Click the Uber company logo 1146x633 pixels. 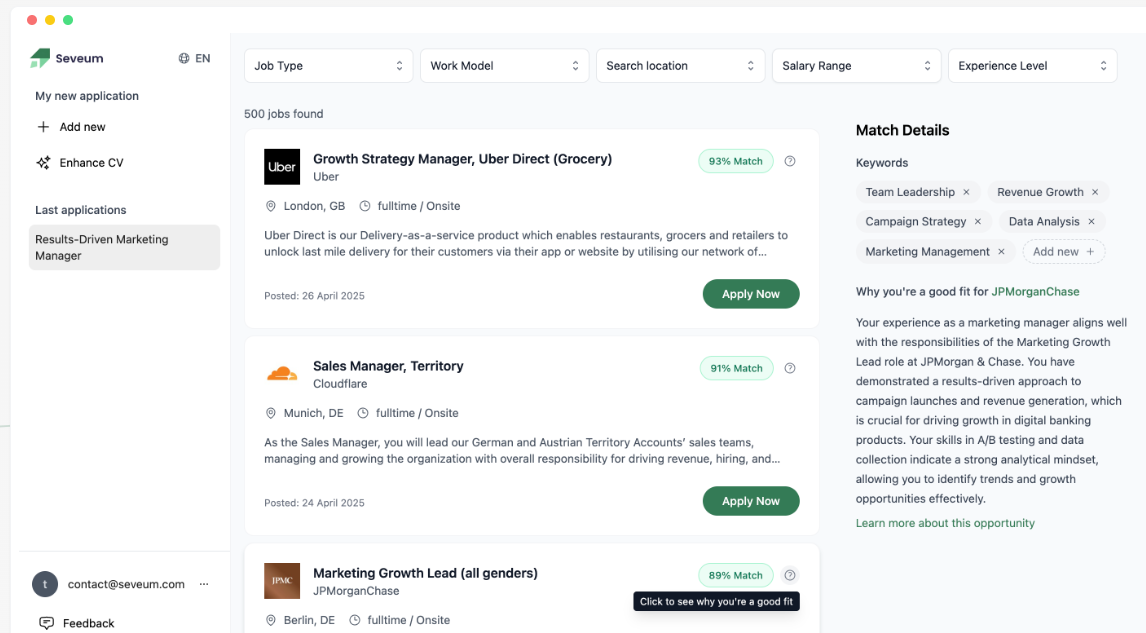(282, 167)
